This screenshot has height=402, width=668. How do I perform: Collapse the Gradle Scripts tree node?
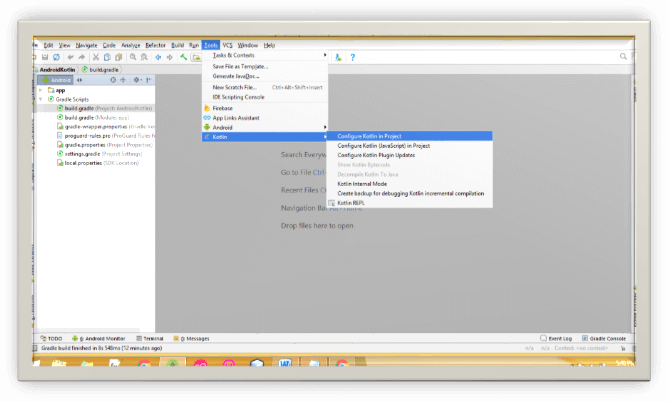[41, 99]
